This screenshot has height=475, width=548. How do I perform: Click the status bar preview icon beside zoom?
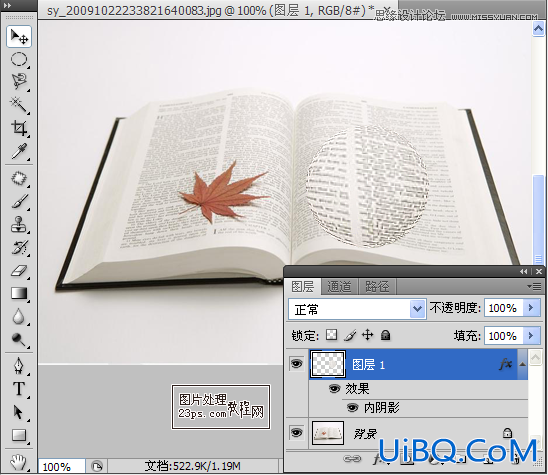[x=96, y=466]
